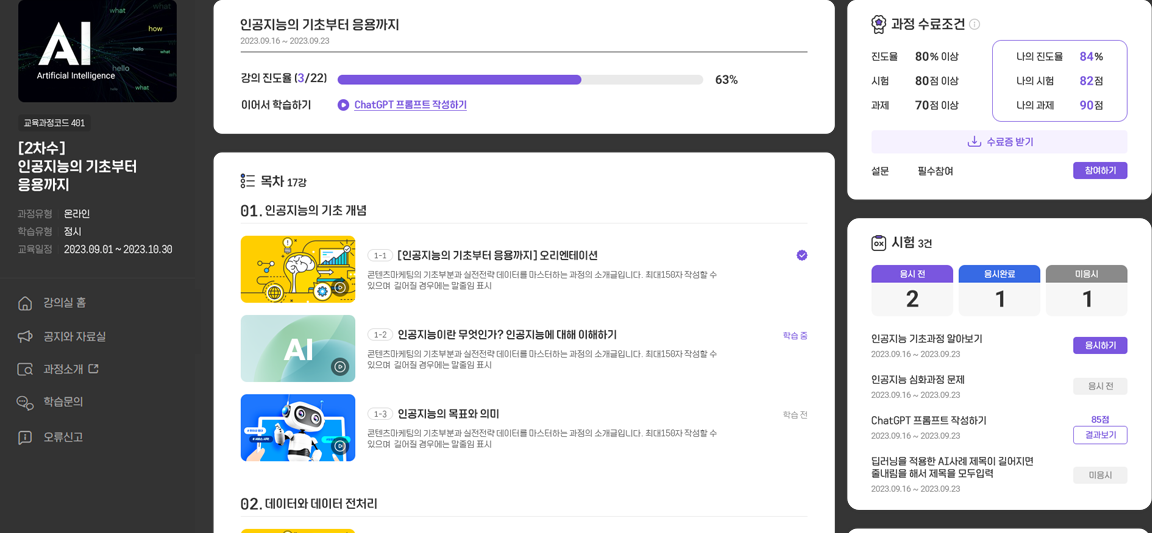The image size is (1152, 533).
Task: Click the 오류신고 report icon
Action: coord(26,437)
